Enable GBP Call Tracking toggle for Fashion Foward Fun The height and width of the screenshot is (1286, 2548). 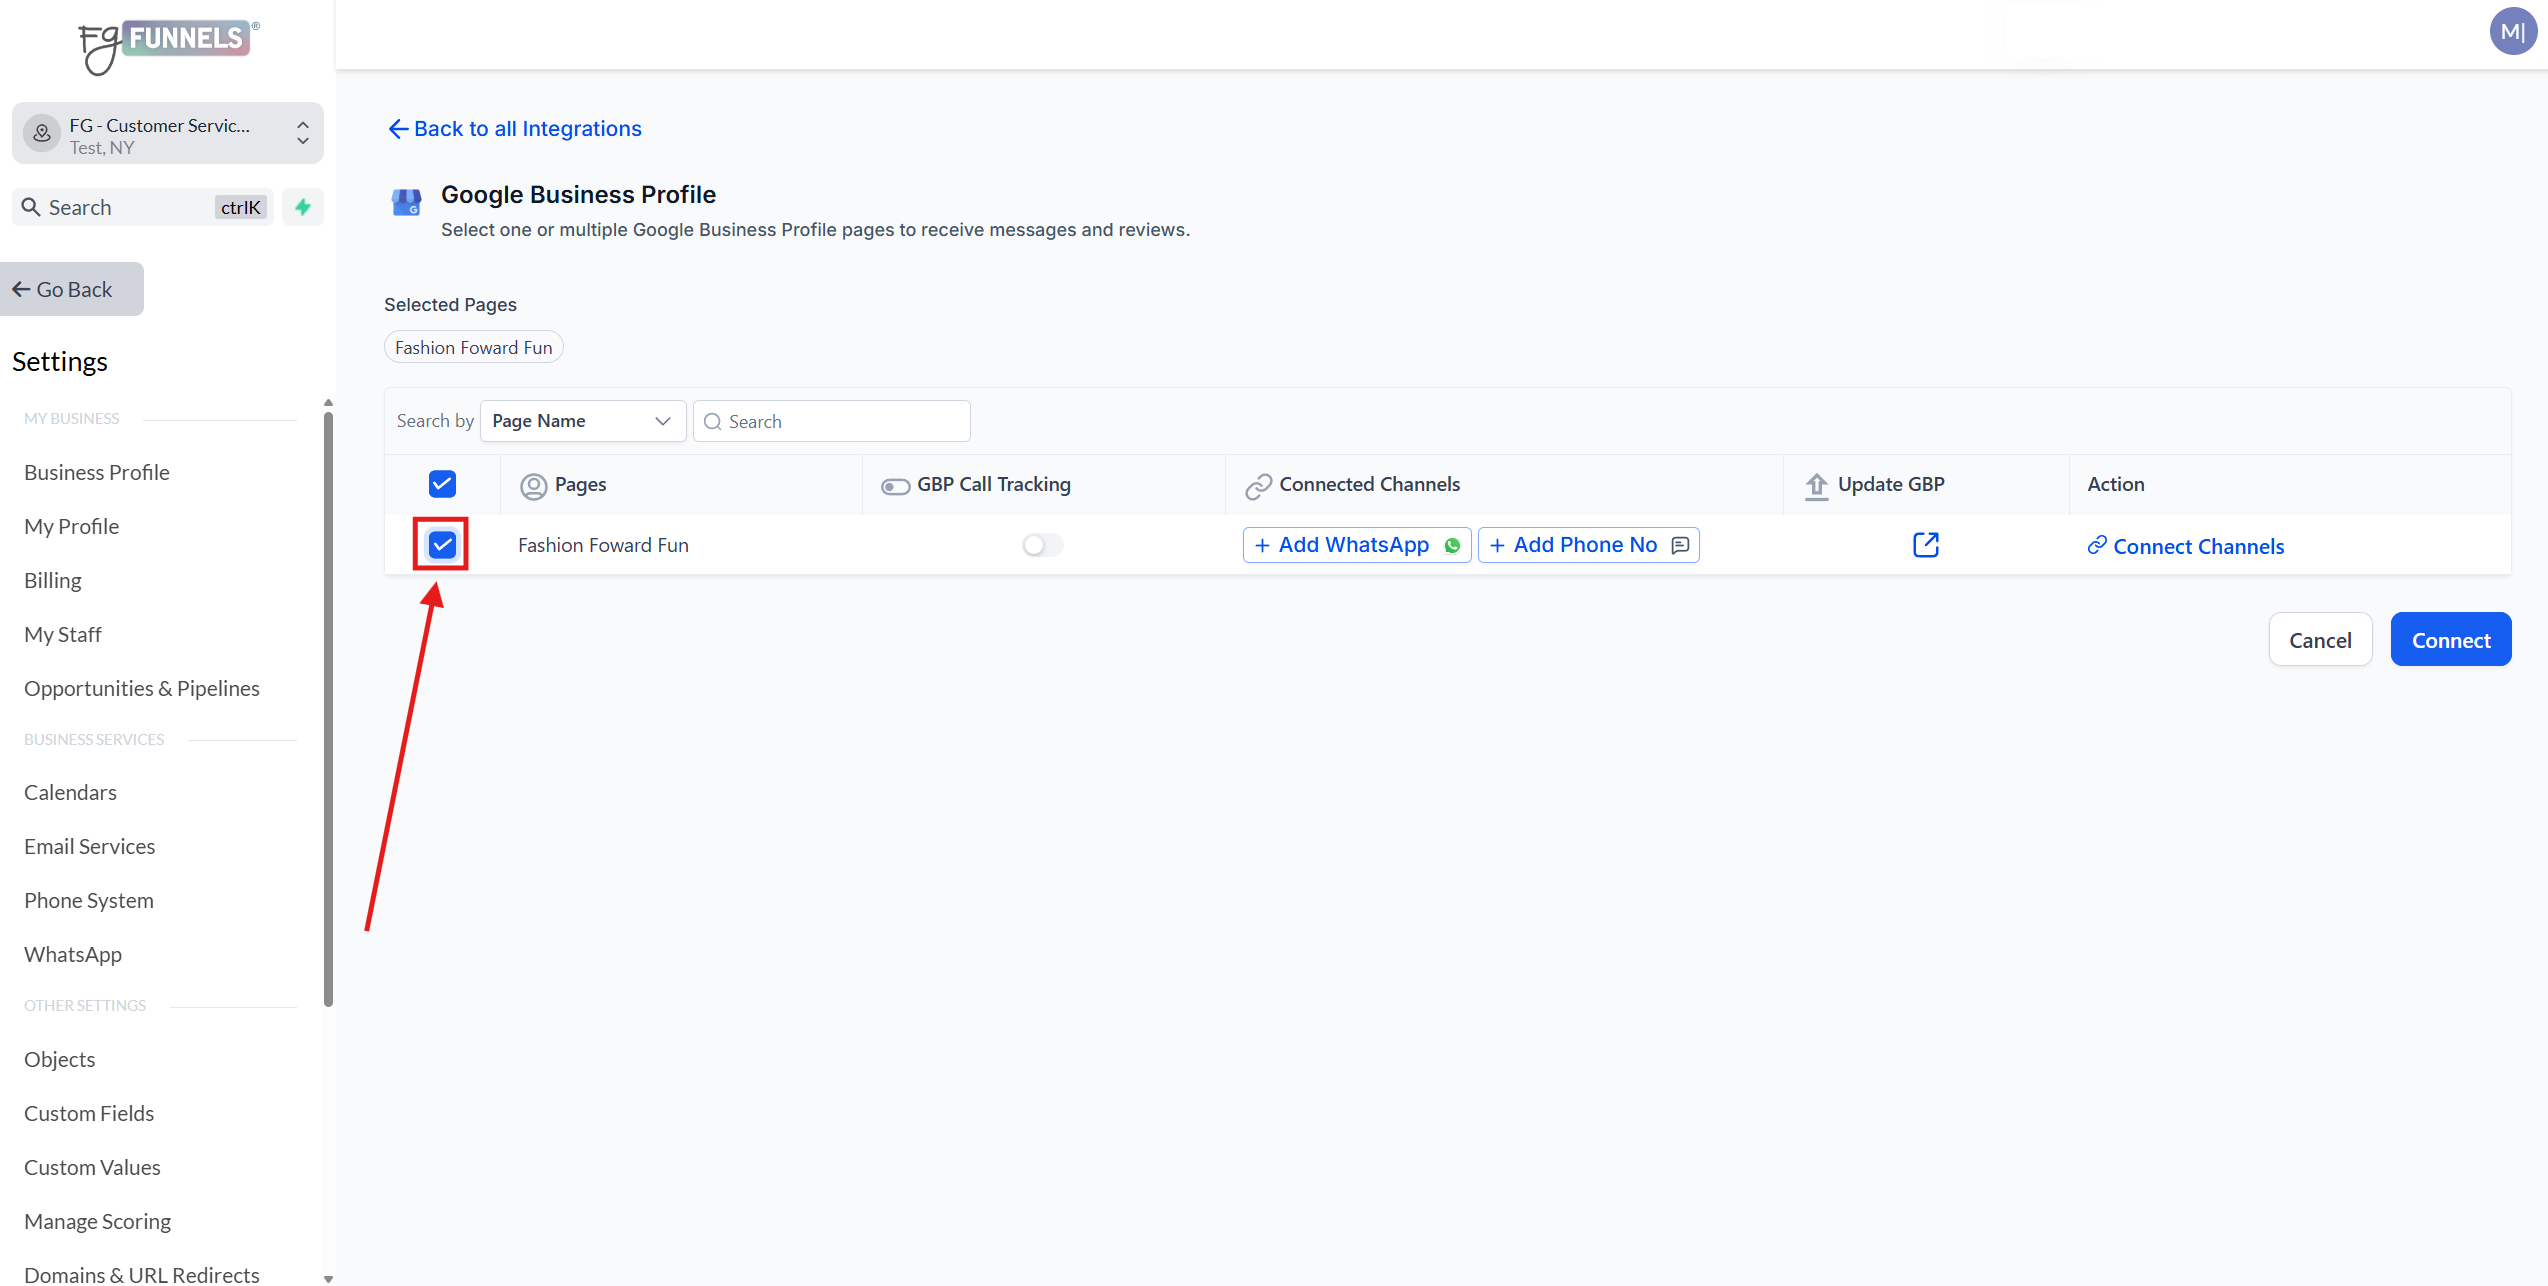tap(1042, 545)
